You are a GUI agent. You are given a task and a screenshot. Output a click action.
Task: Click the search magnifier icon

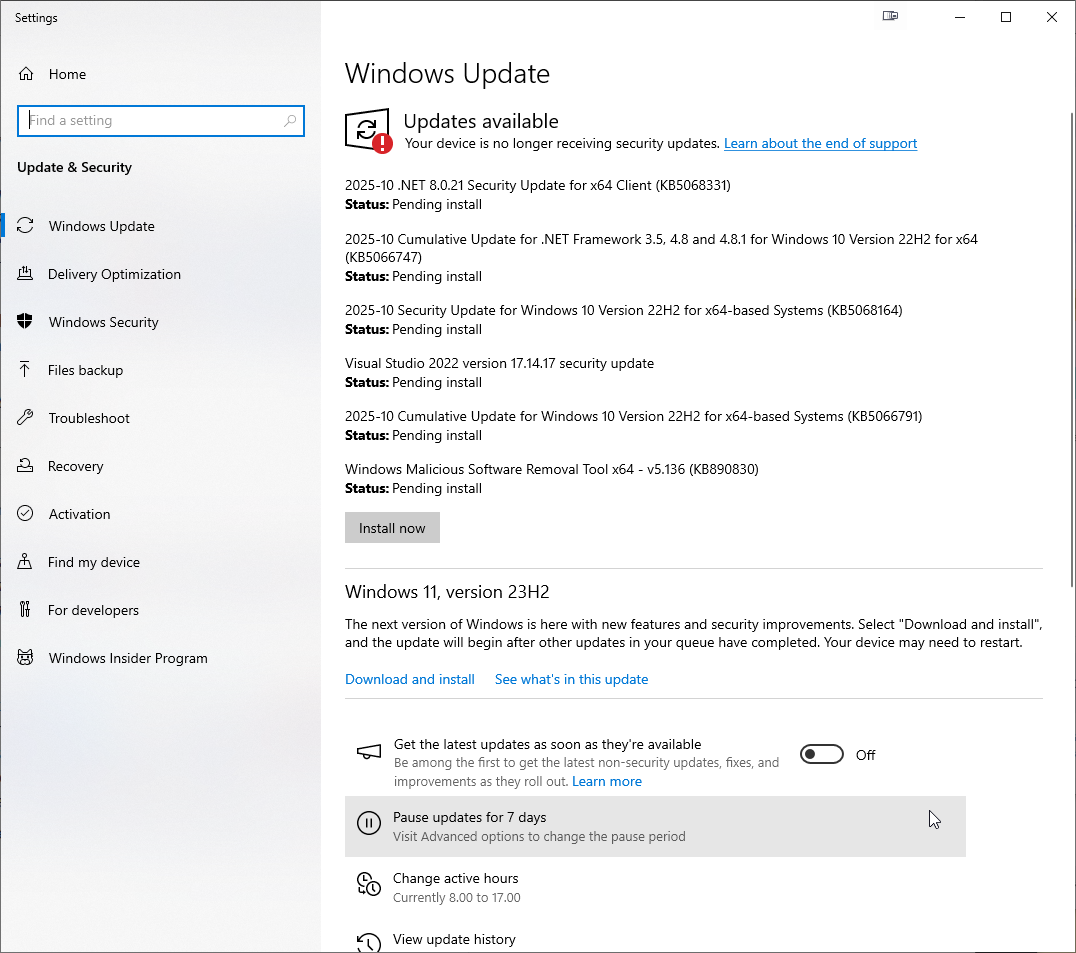pos(290,121)
